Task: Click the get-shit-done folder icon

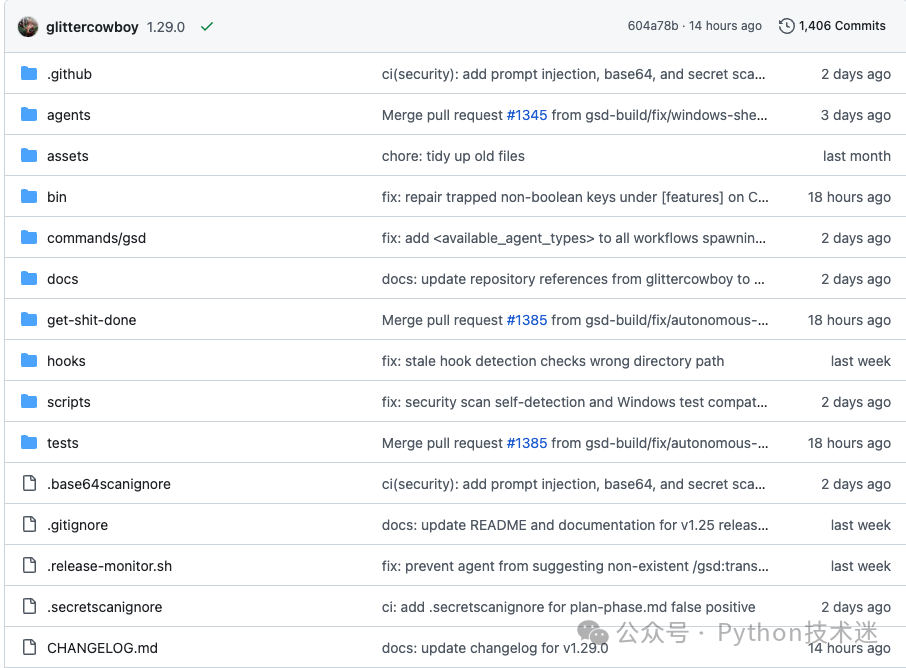Action: (x=29, y=320)
